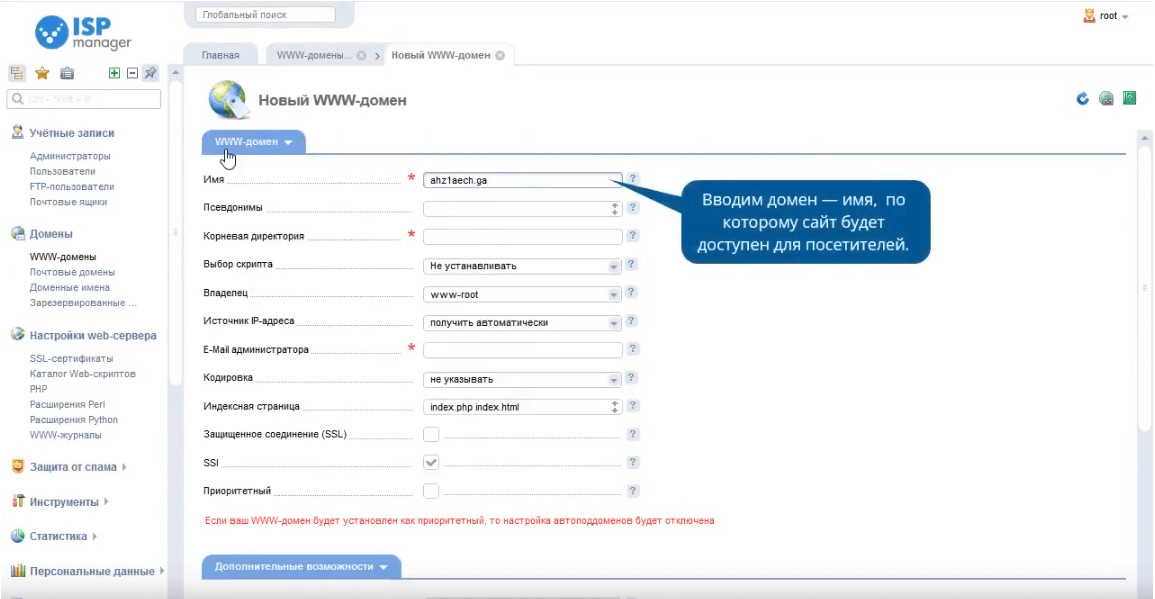Screen dimensions: 1155x599
Task: Close the Новый WWW-домен tab
Action: pos(500,55)
